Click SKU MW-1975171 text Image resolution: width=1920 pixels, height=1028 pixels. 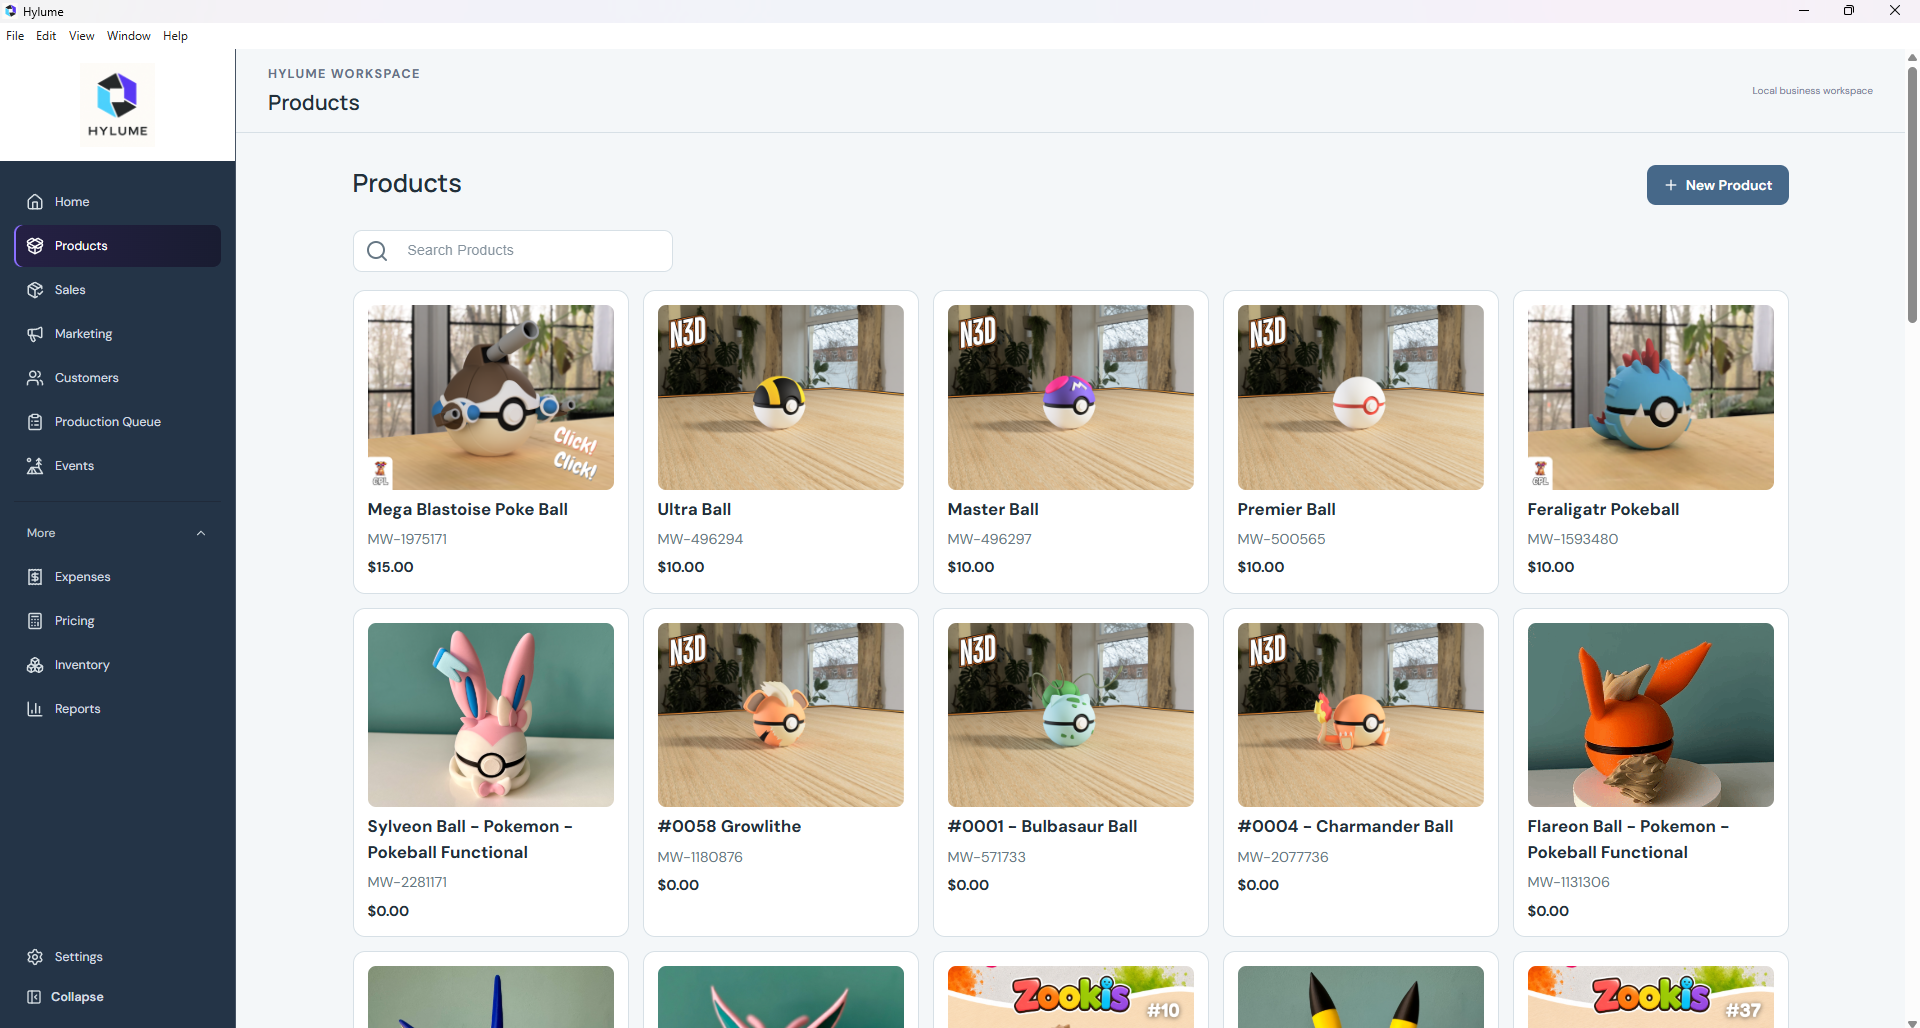coord(407,540)
